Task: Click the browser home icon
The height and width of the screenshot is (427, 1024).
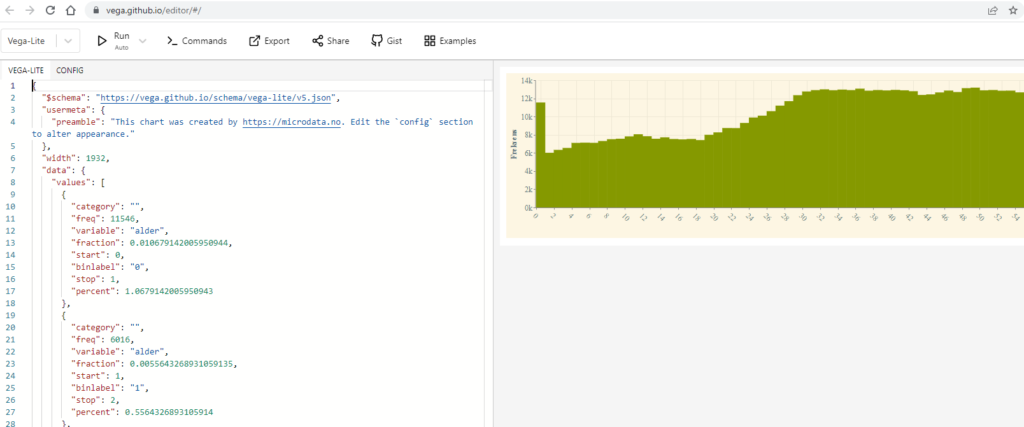Action: pos(70,9)
